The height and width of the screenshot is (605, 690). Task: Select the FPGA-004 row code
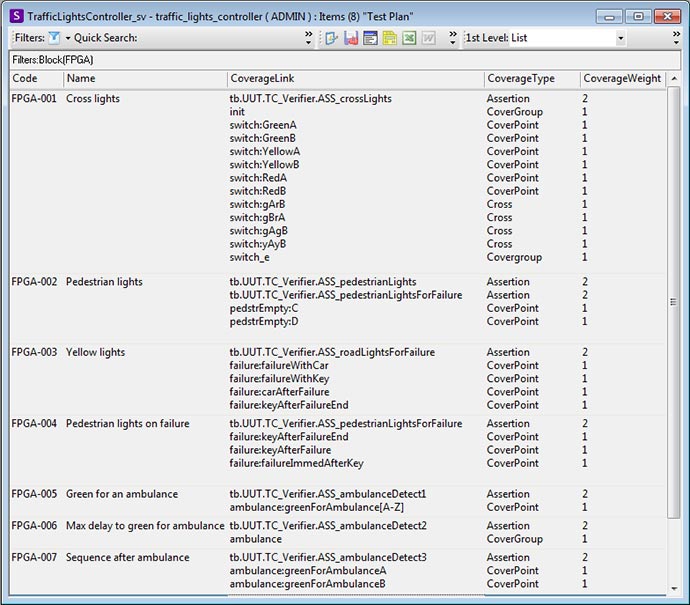tap(34, 423)
